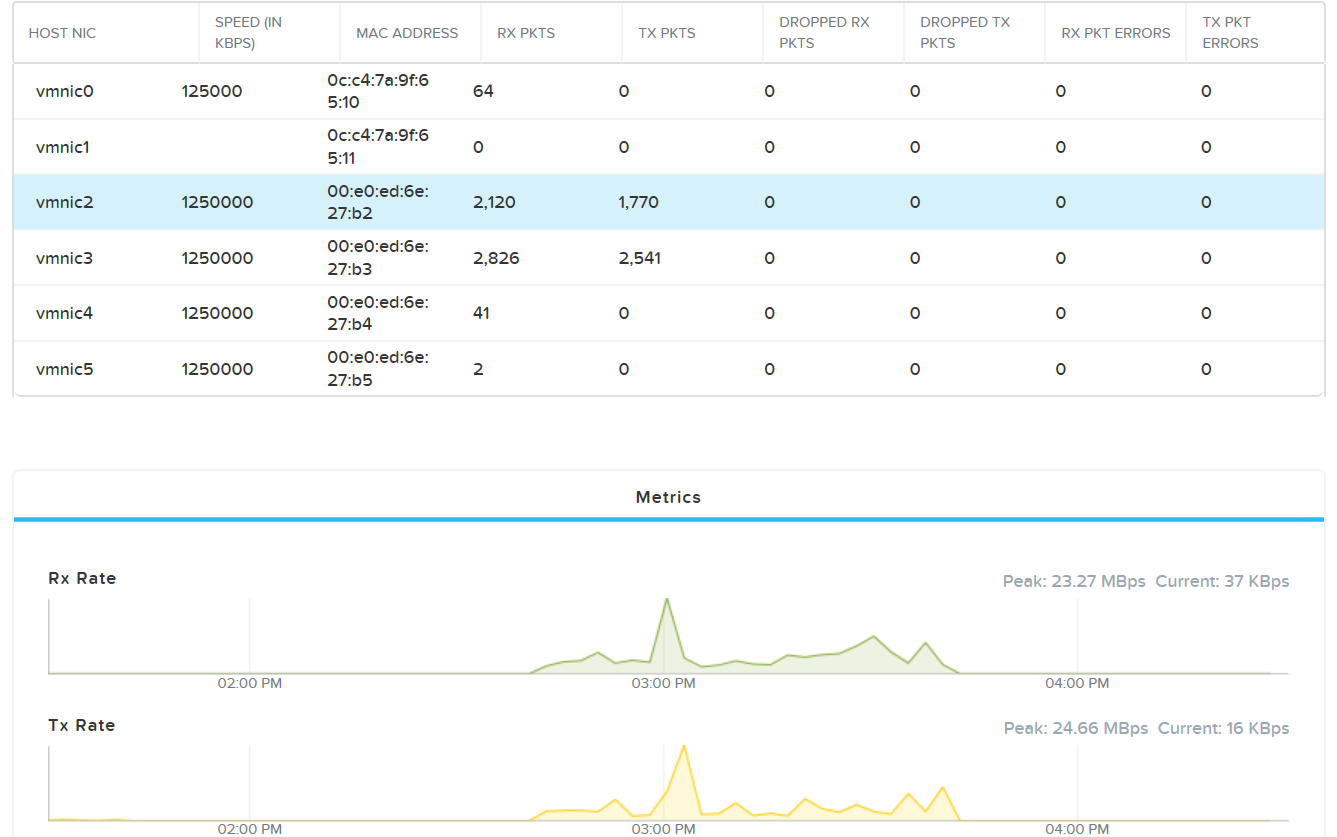Click Tx Rate Peak: 24.66 MBps label
Image resolution: width=1337 pixels, height=837 pixels.
1076,728
